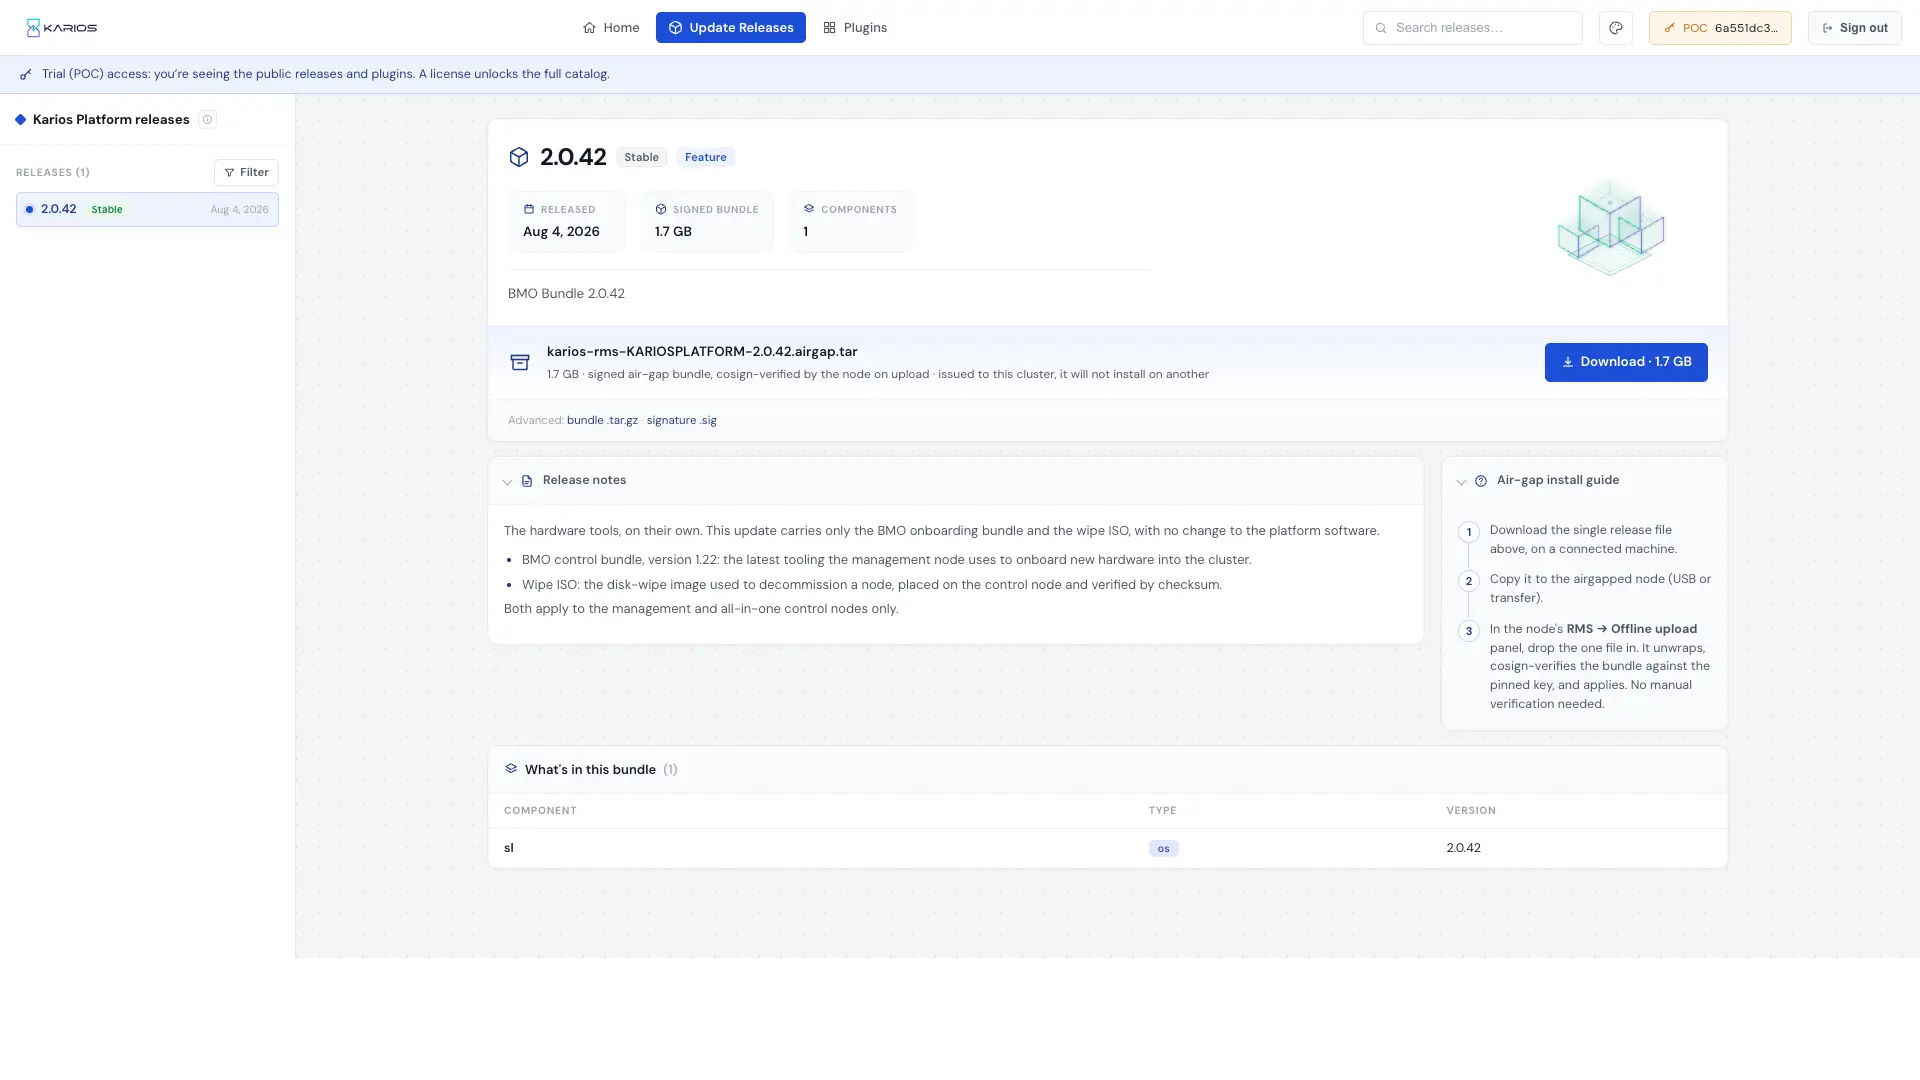1920x1080 pixels.
Task: Click the key icon in the trial banner
Action: 26,74
